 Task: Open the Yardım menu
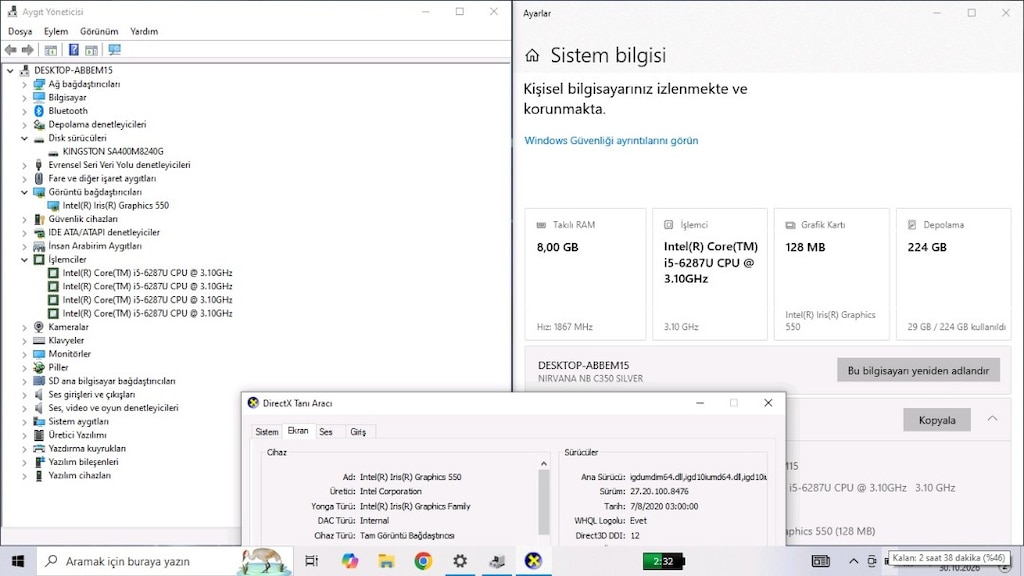[x=144, y=31]
